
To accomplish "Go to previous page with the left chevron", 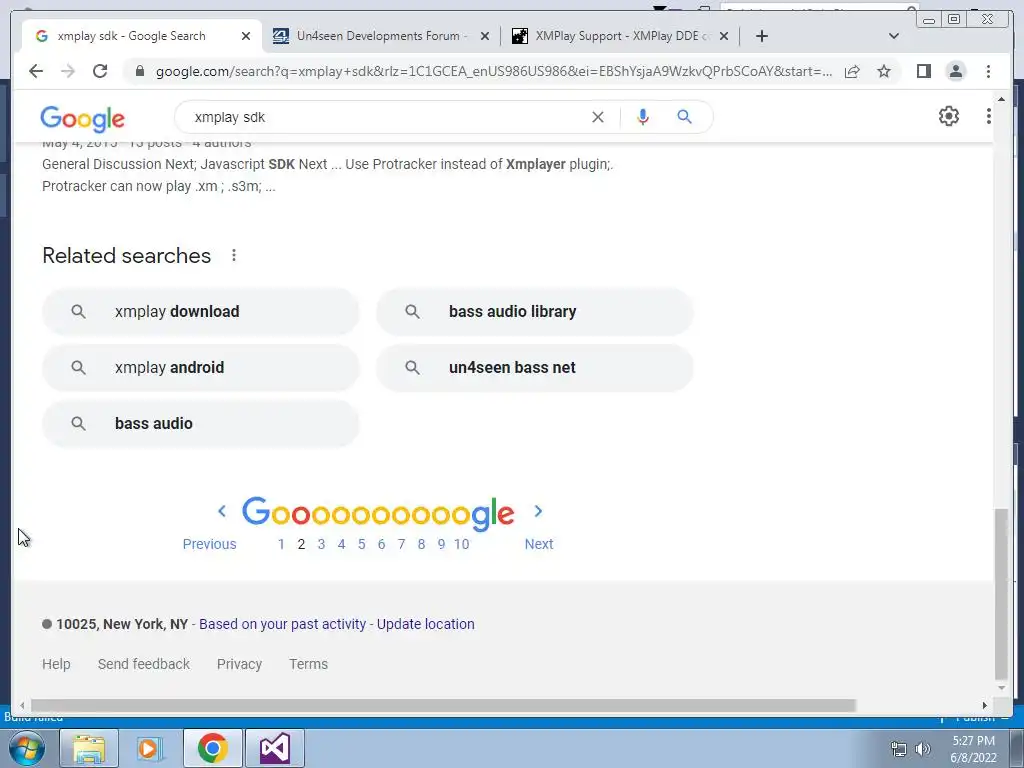I will click(222, 511).
